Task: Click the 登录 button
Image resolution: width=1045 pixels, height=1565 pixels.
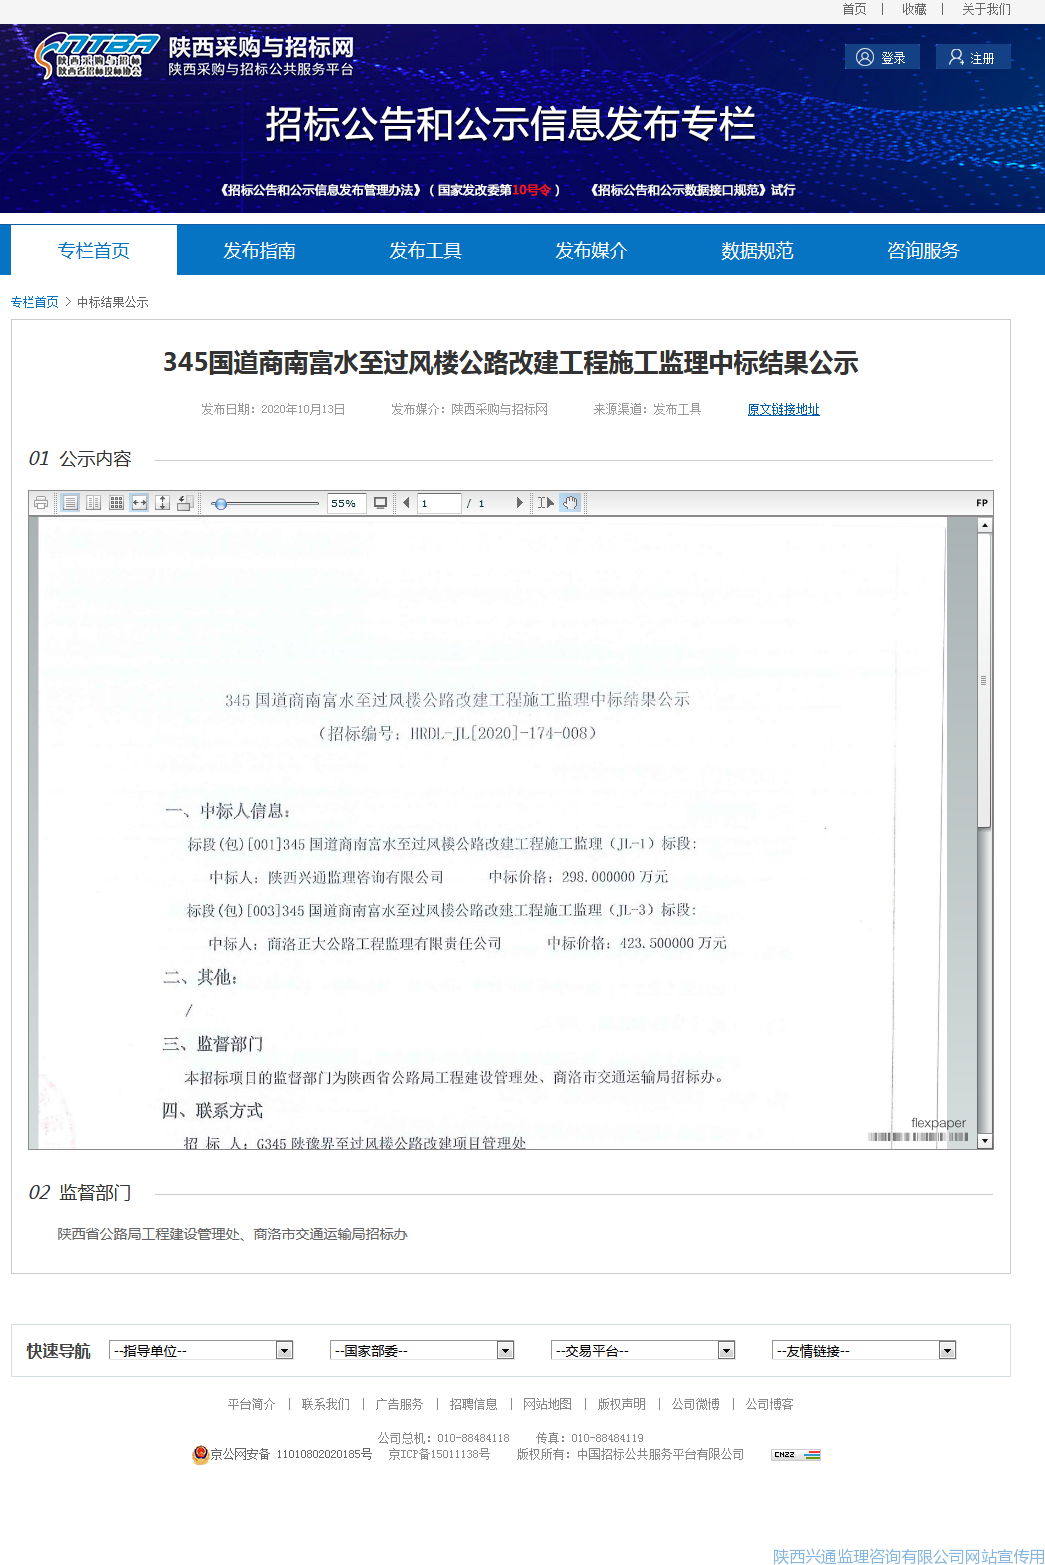Action: tap(882, 57)
